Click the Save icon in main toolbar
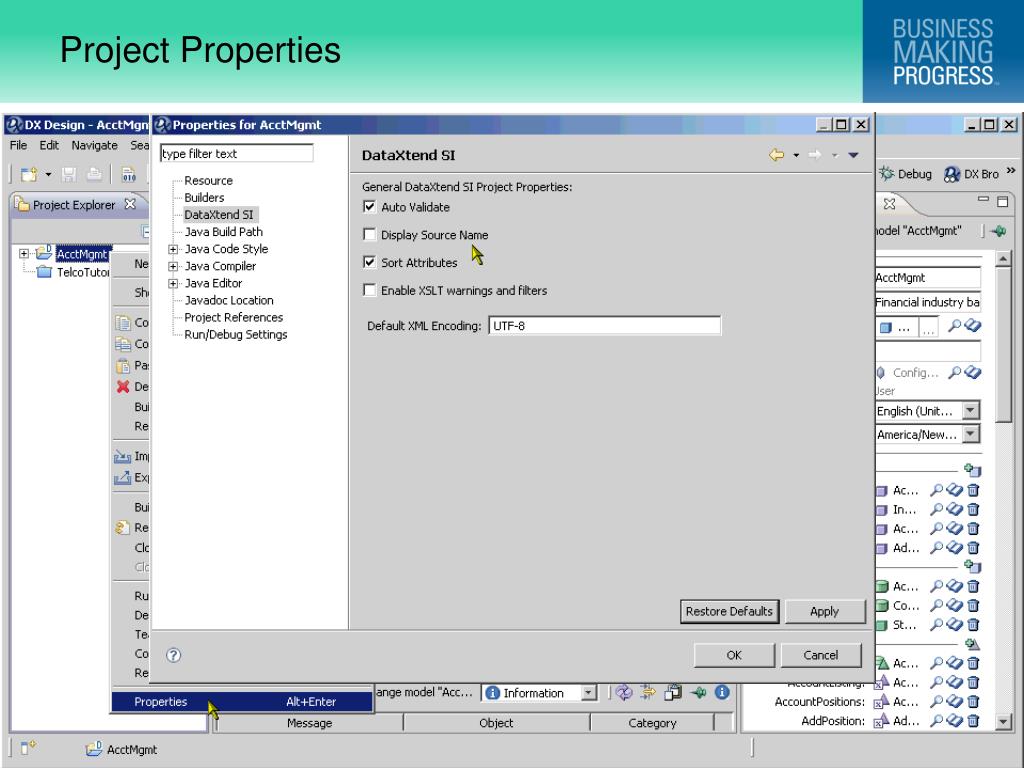This screenshot has width=1024, height=768. coord(69,174)
